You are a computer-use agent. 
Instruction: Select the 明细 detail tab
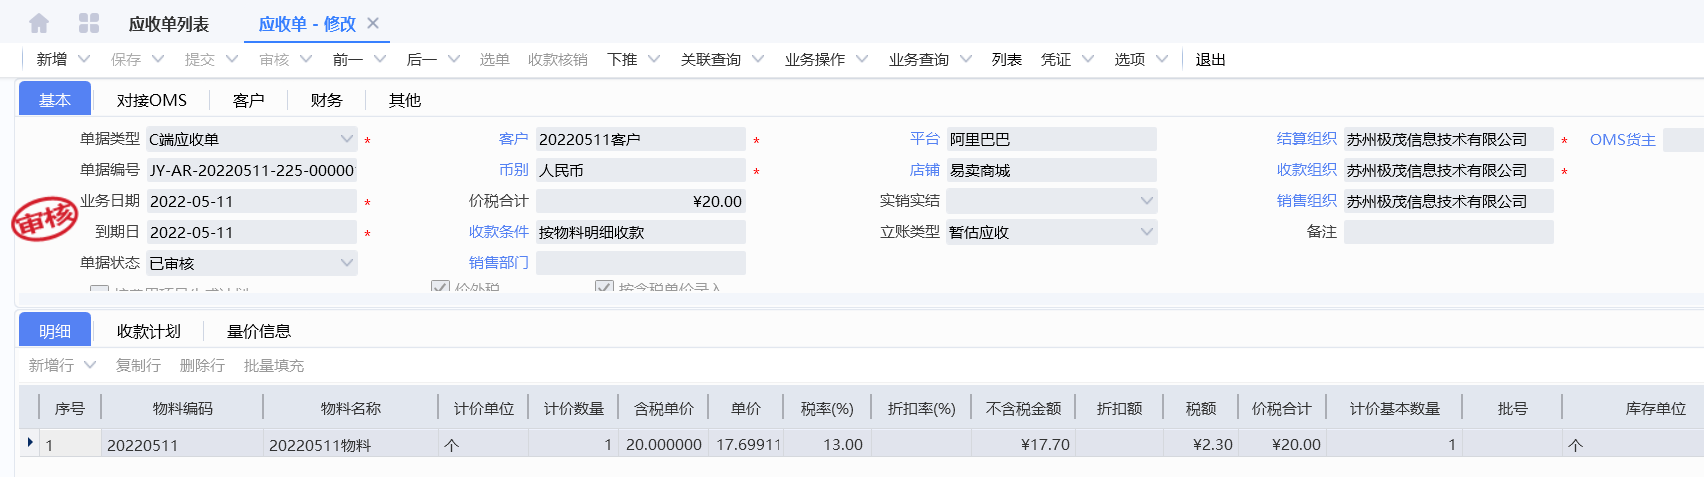(x=55, y=331)
